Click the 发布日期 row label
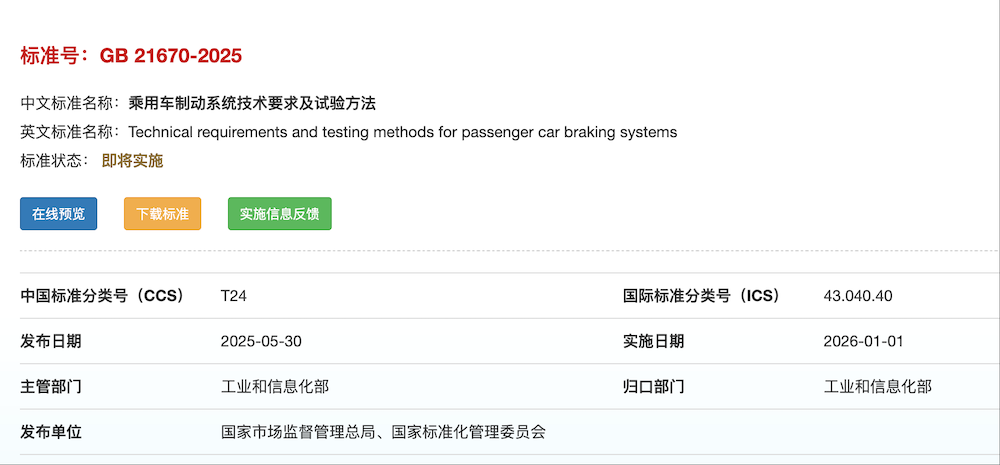Screen dimensions: 1000x465 pos(51,341)
